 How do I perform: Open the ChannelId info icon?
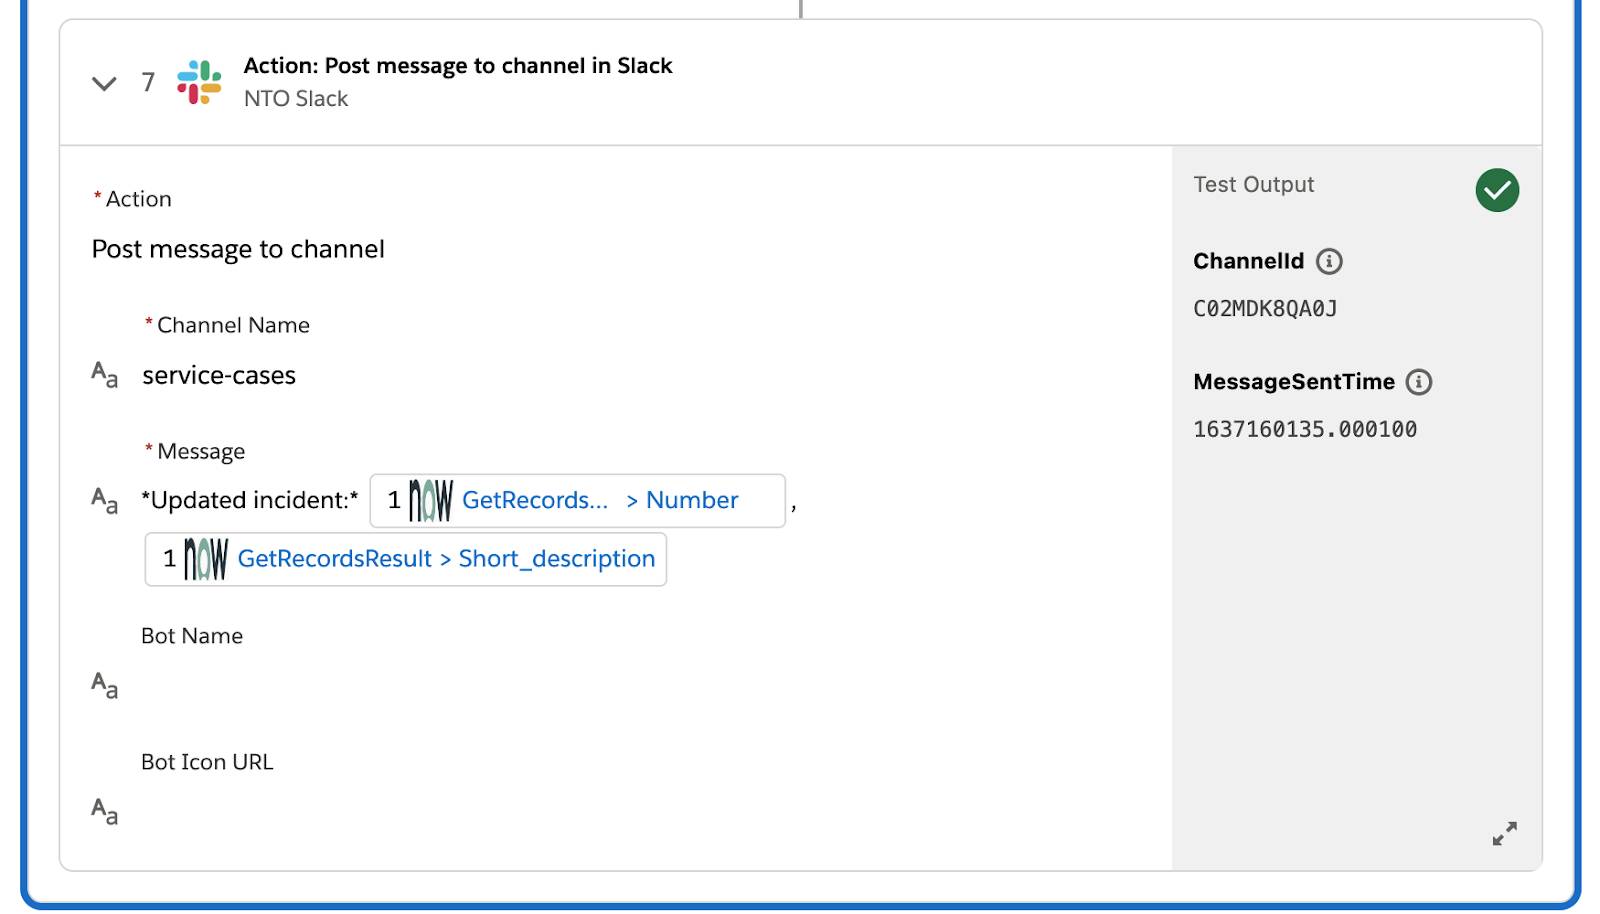pyautogui.click(x=1329, y=261)
